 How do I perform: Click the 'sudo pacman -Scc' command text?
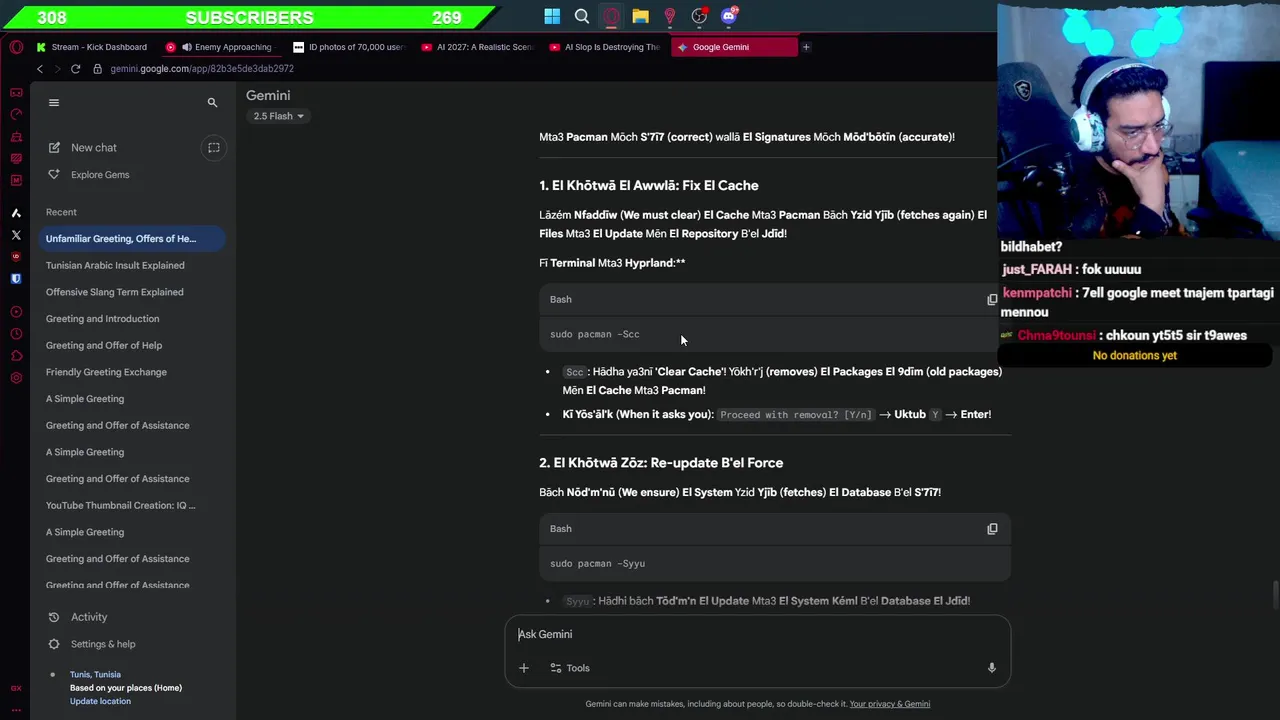tap(595, 334)
